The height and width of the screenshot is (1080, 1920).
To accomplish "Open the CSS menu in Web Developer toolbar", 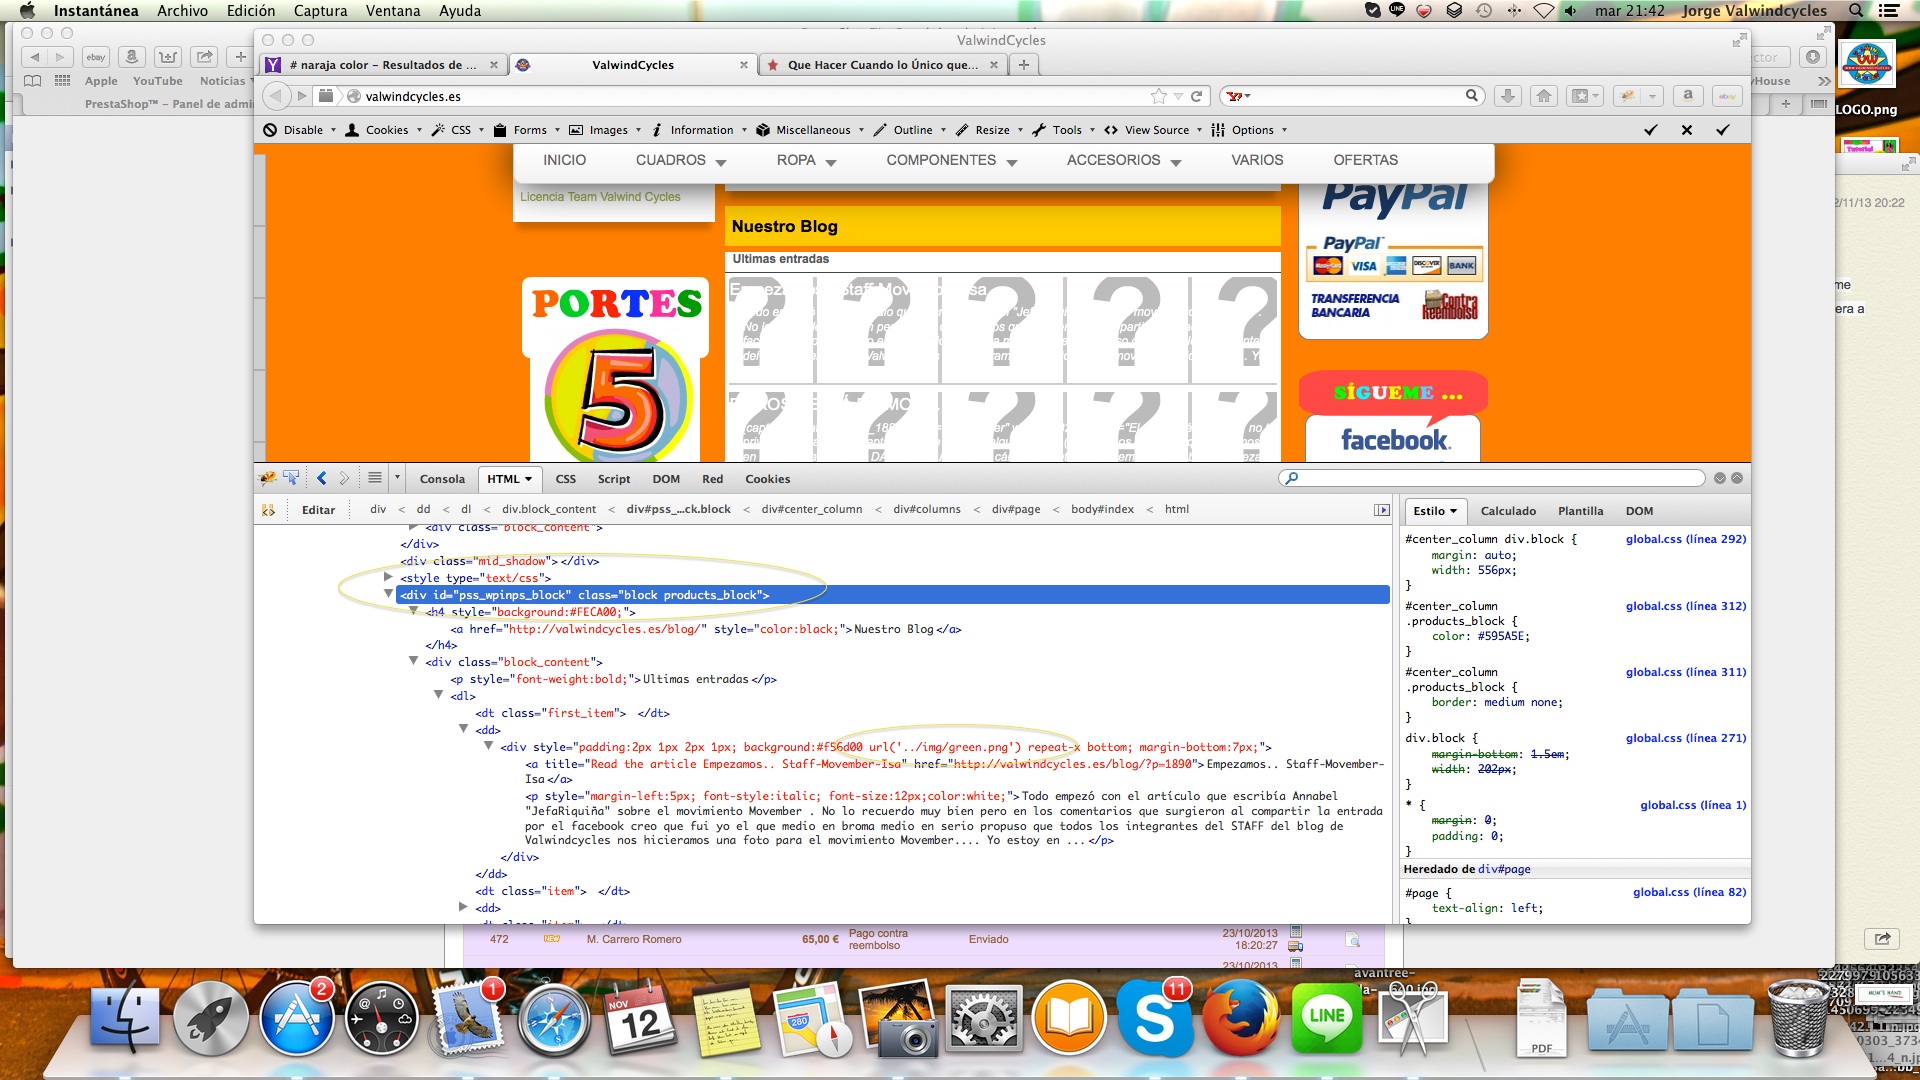I will click(460, 130).
